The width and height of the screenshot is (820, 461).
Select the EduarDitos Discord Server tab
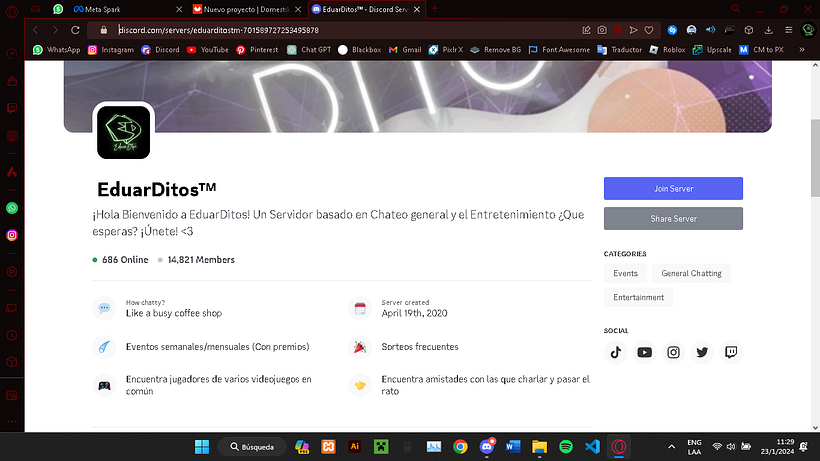[366, 9]
